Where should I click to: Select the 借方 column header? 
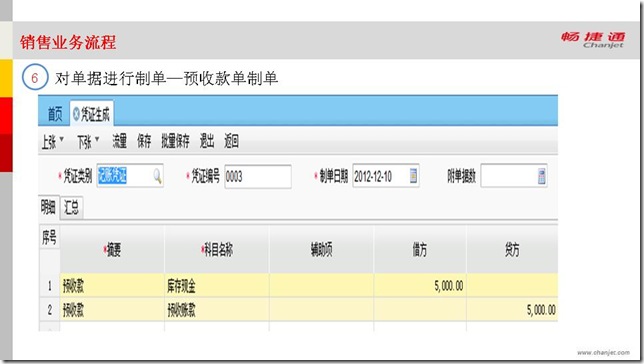click(x=420, y=249)
